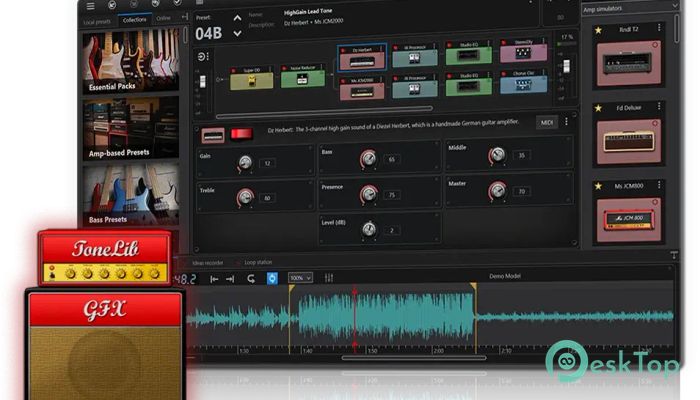Click the MIDI button
700x400 pixels.
[x=547, y=122]
